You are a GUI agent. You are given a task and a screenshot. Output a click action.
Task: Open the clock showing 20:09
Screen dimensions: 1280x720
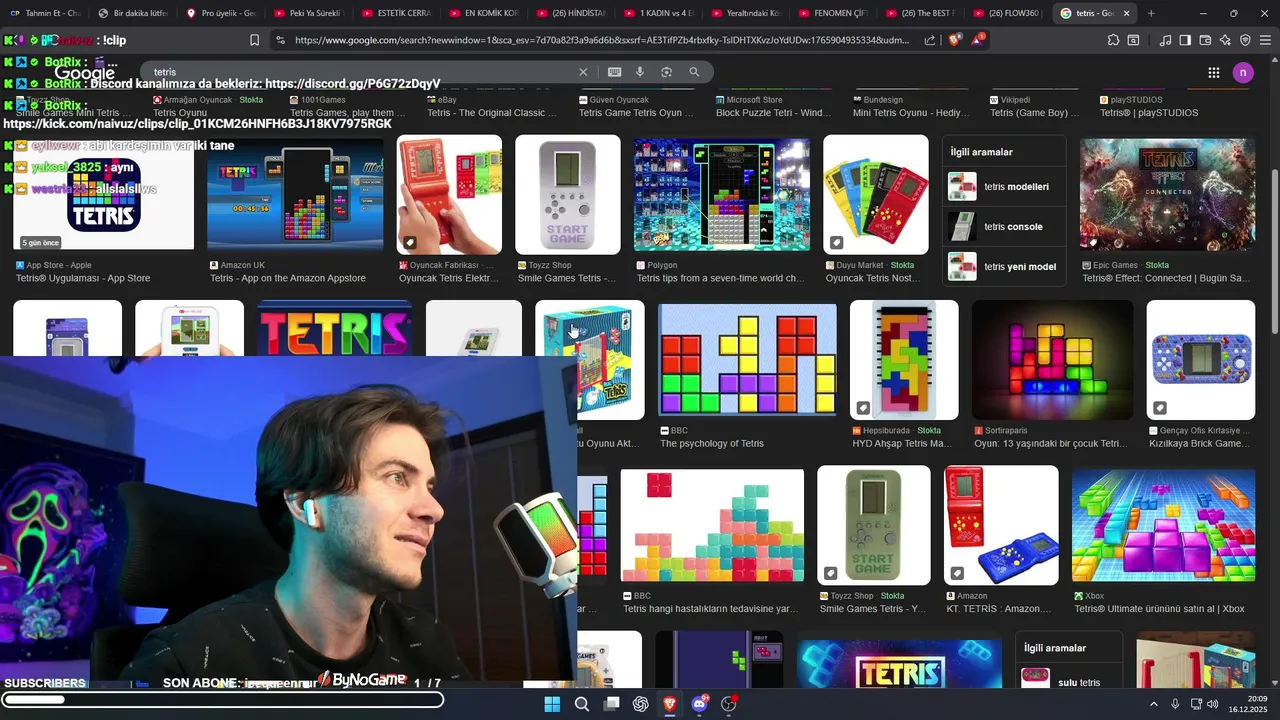click(1247, 704)
